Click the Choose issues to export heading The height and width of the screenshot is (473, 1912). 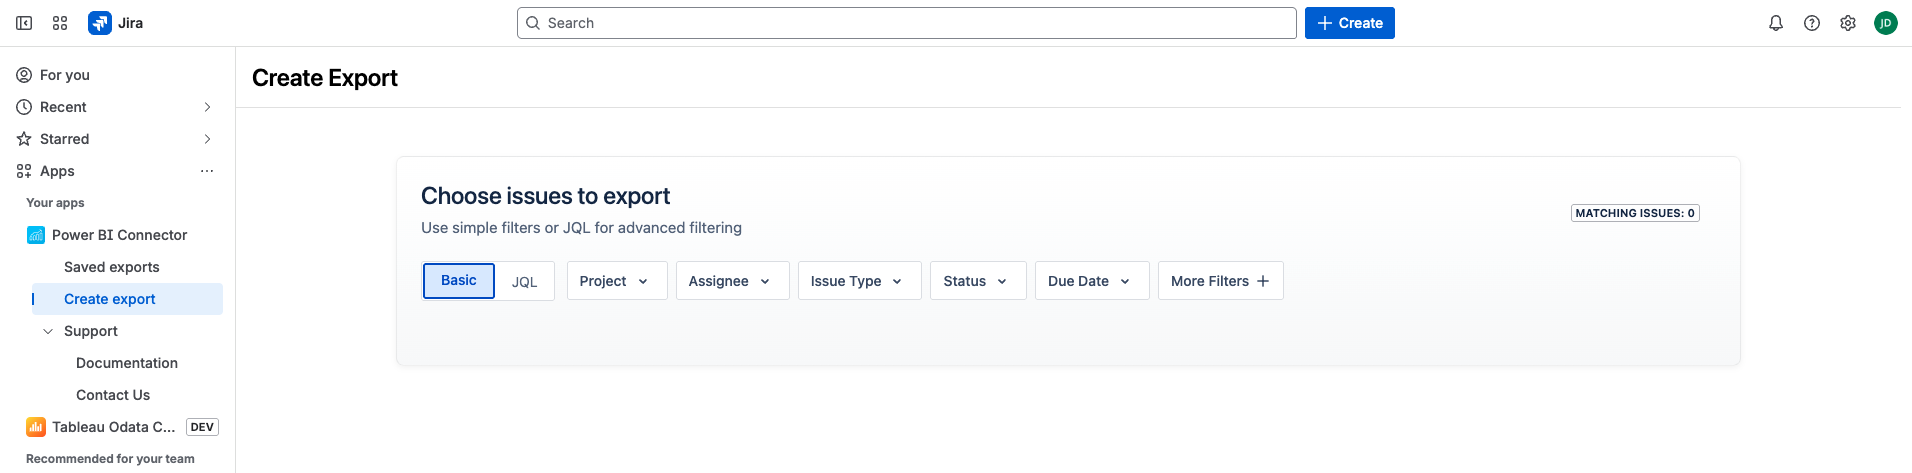(545, 196)
